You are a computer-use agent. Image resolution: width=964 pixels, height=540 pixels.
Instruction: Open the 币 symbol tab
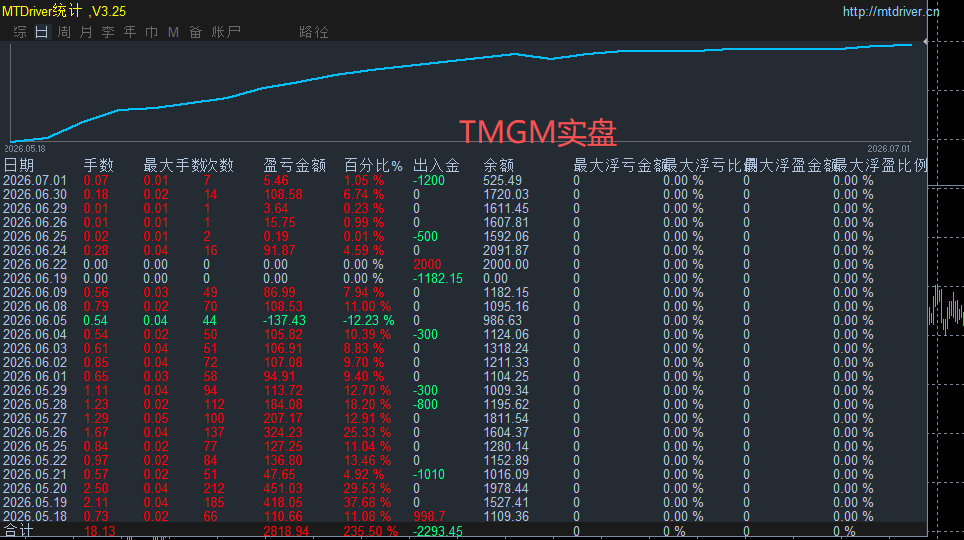(x=152, y=32)
